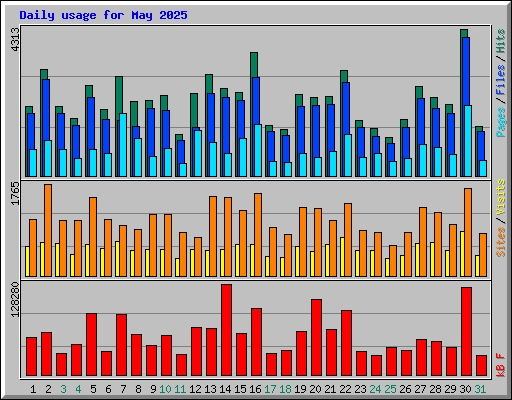Click the "4313" axis value
The height and width of the screenshot is (400, 512).
pos(15,40)
